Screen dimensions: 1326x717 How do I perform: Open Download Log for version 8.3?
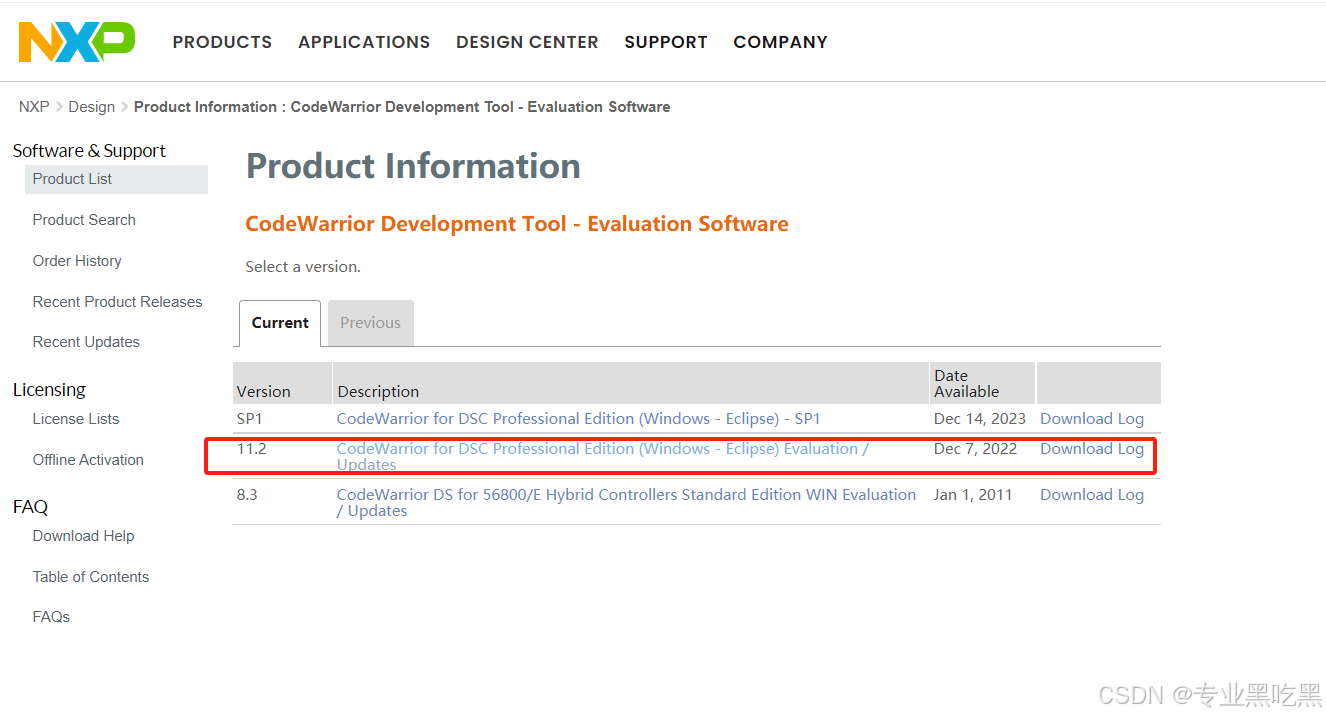1092,495
